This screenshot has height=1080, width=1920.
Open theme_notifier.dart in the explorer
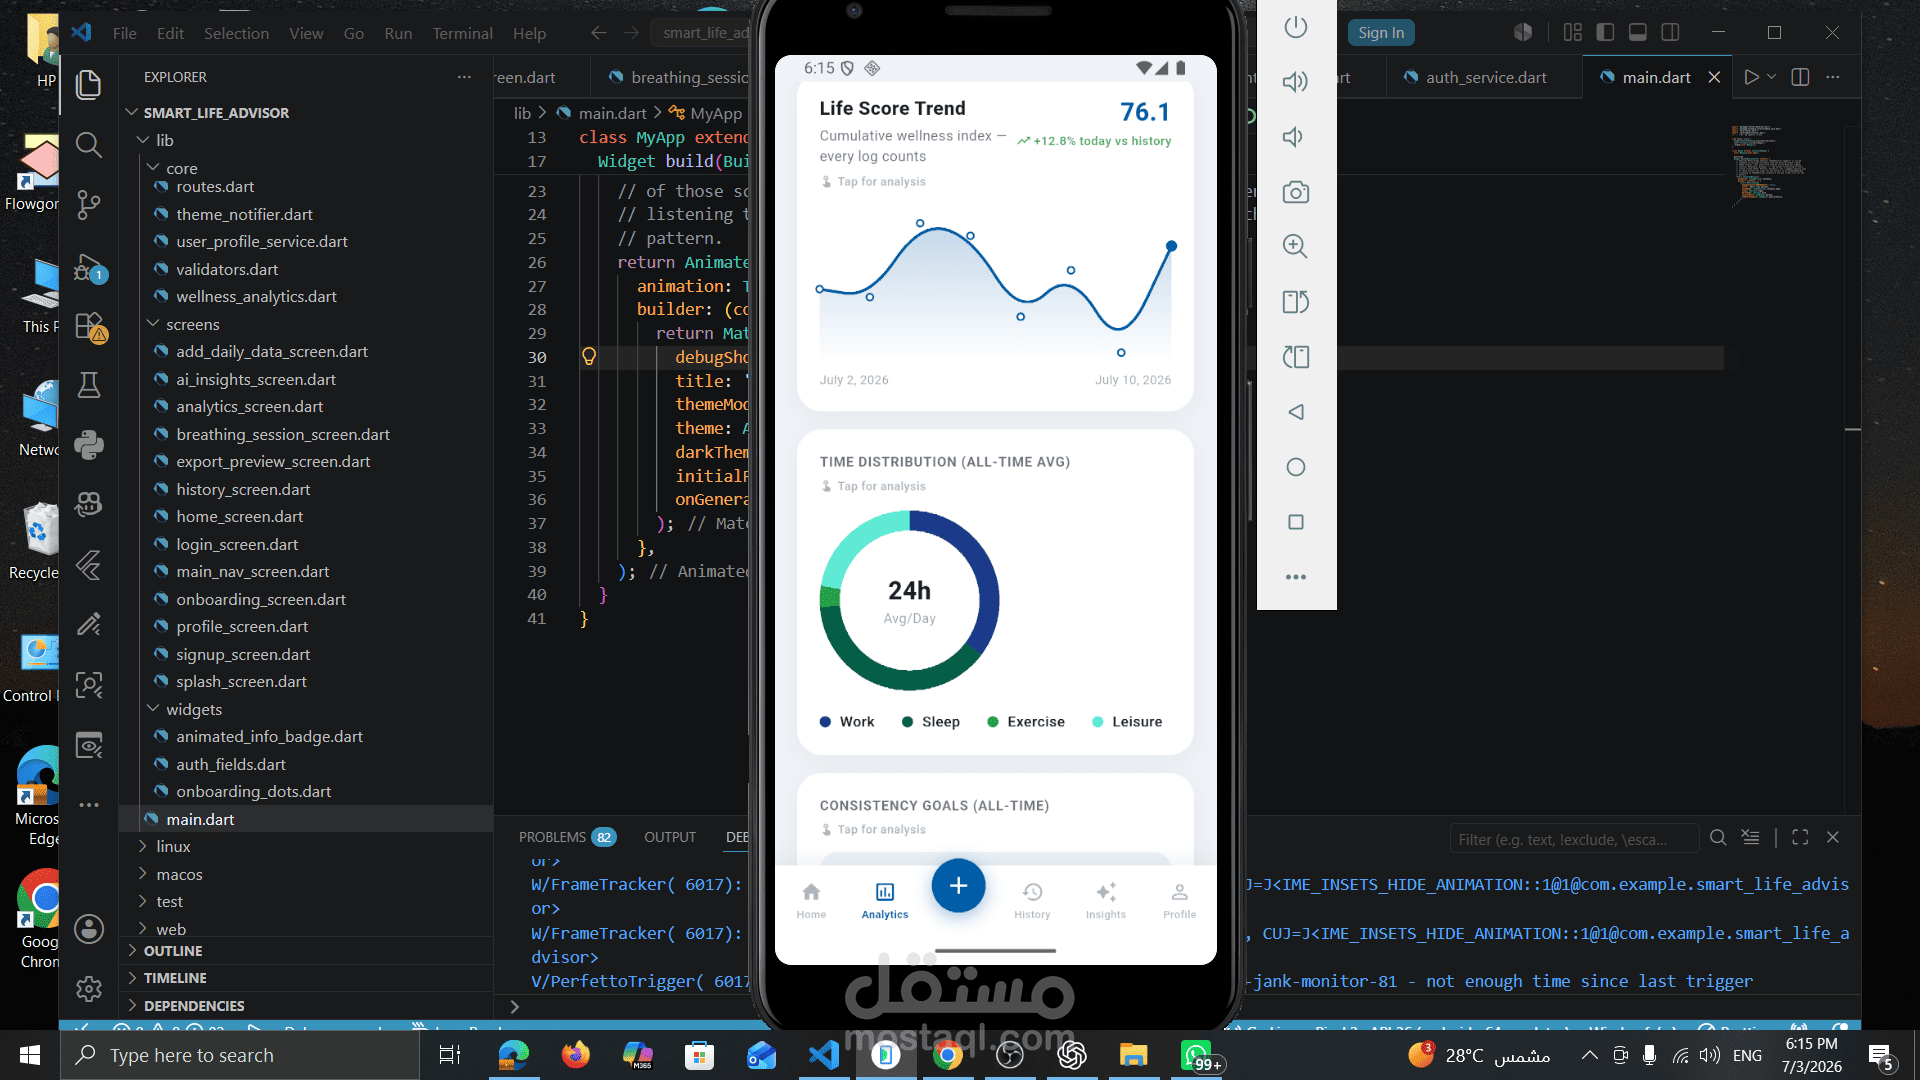pos(244,214)
